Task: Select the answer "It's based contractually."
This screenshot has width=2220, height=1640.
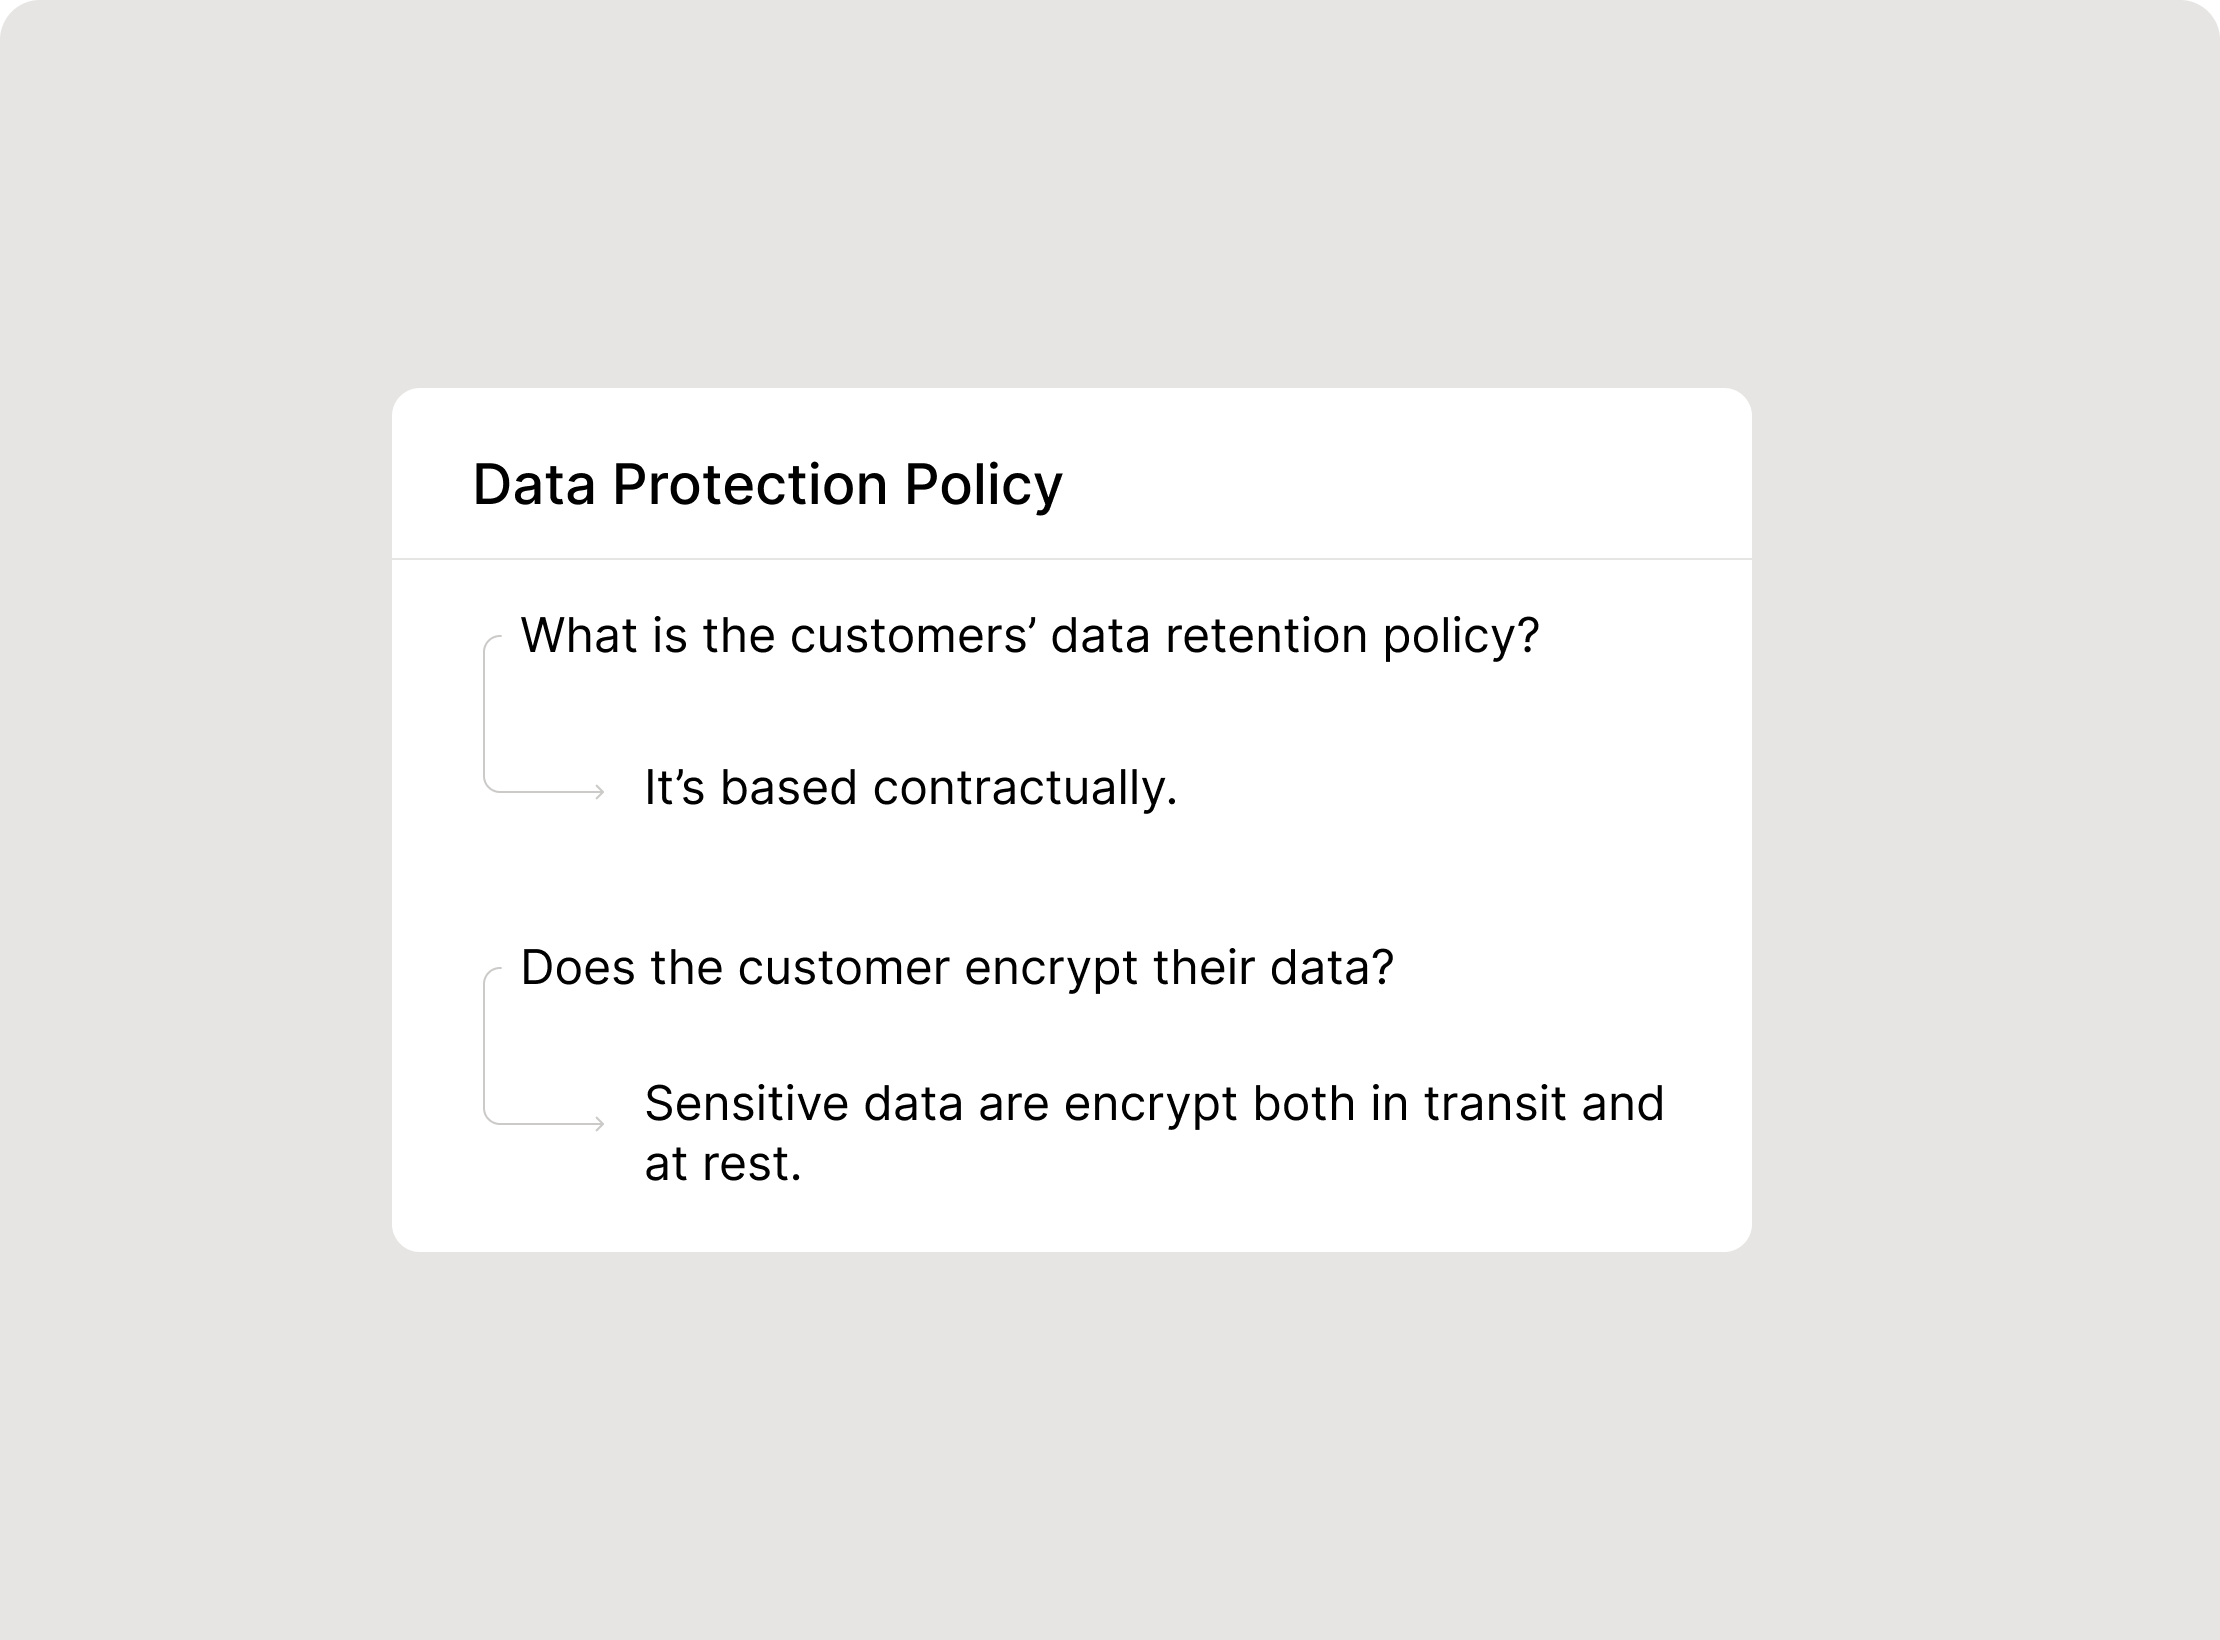Action: point(911,788)
